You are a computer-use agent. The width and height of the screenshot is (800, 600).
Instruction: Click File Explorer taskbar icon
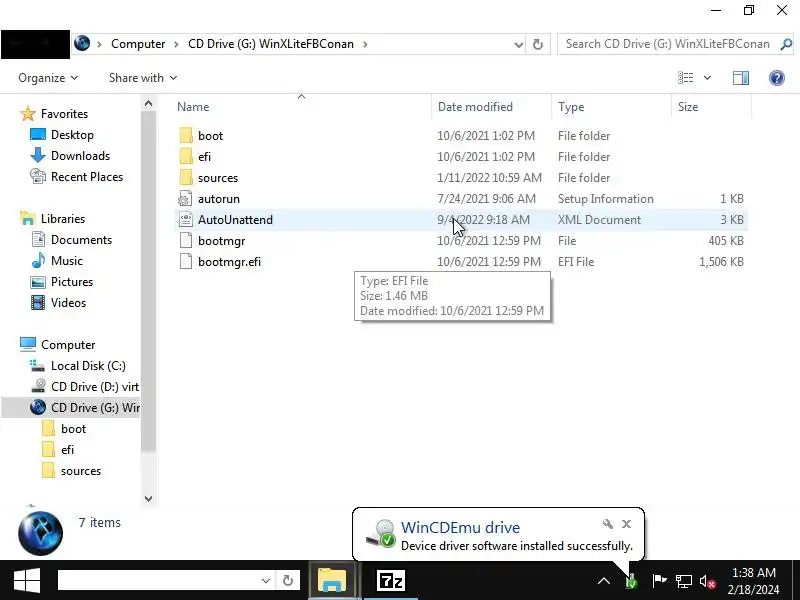332,581
